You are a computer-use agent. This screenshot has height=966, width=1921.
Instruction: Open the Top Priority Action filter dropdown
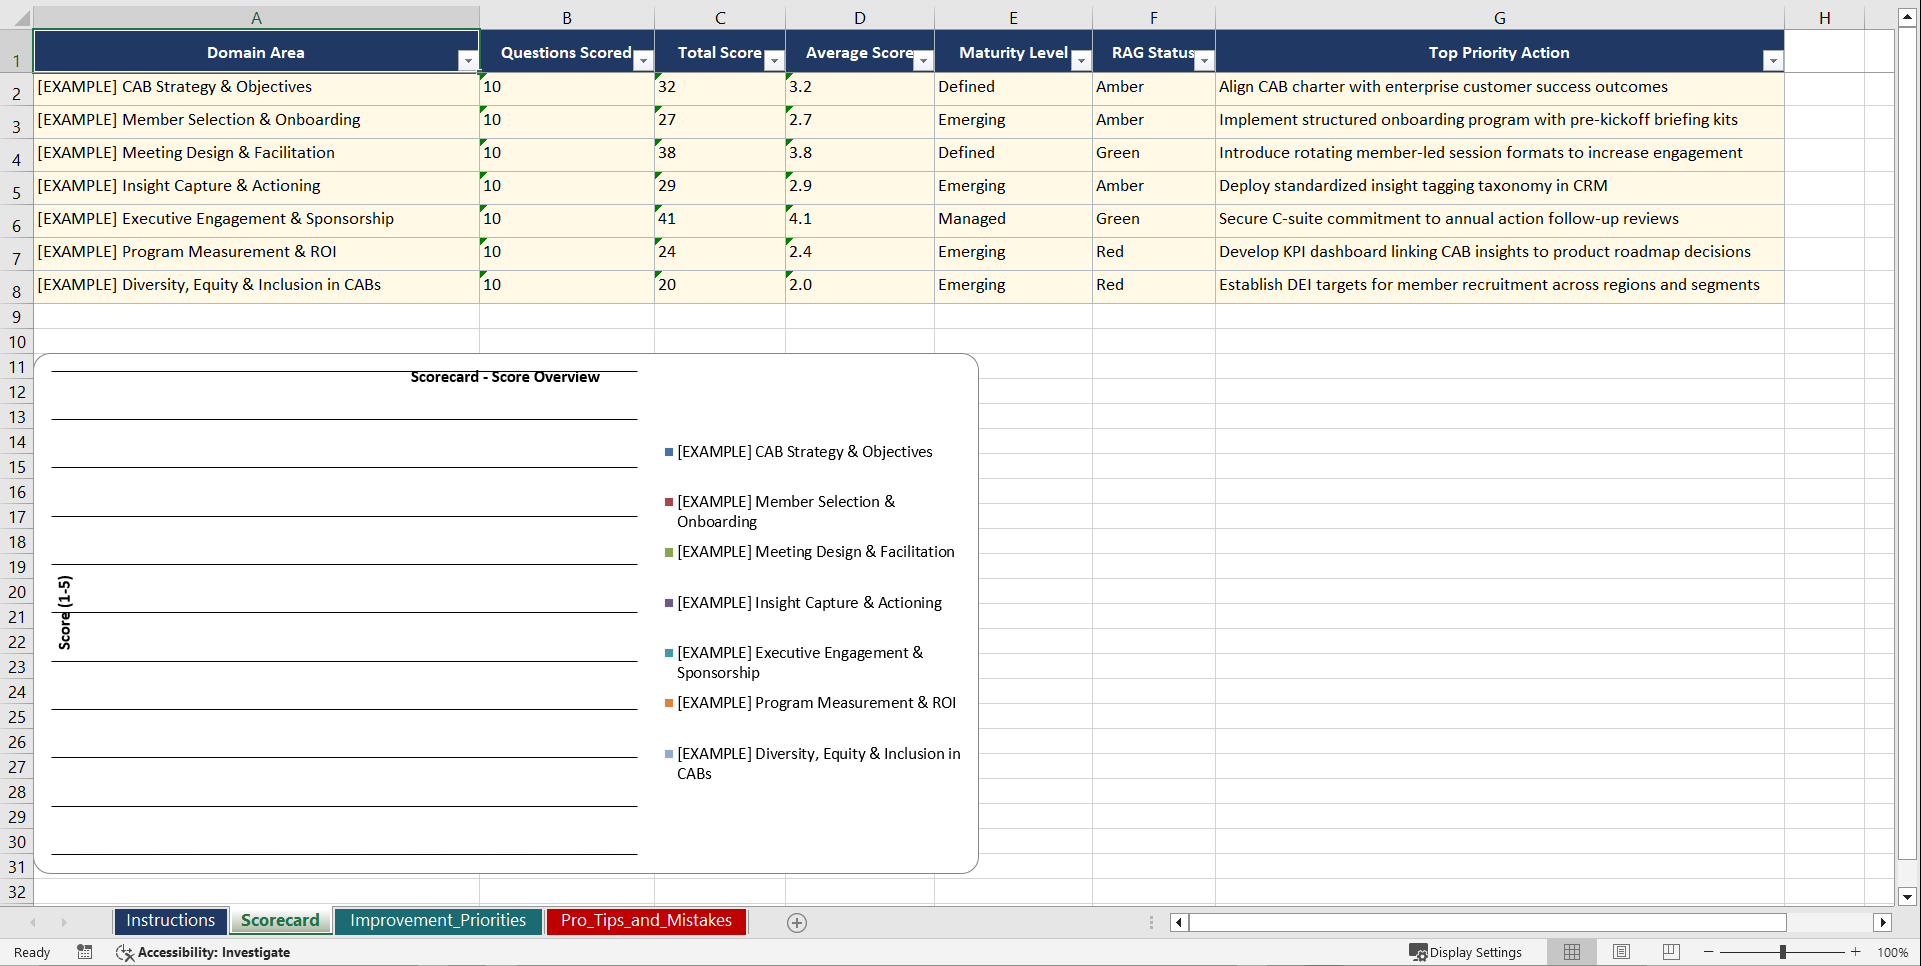click(x=1774, y=60)
